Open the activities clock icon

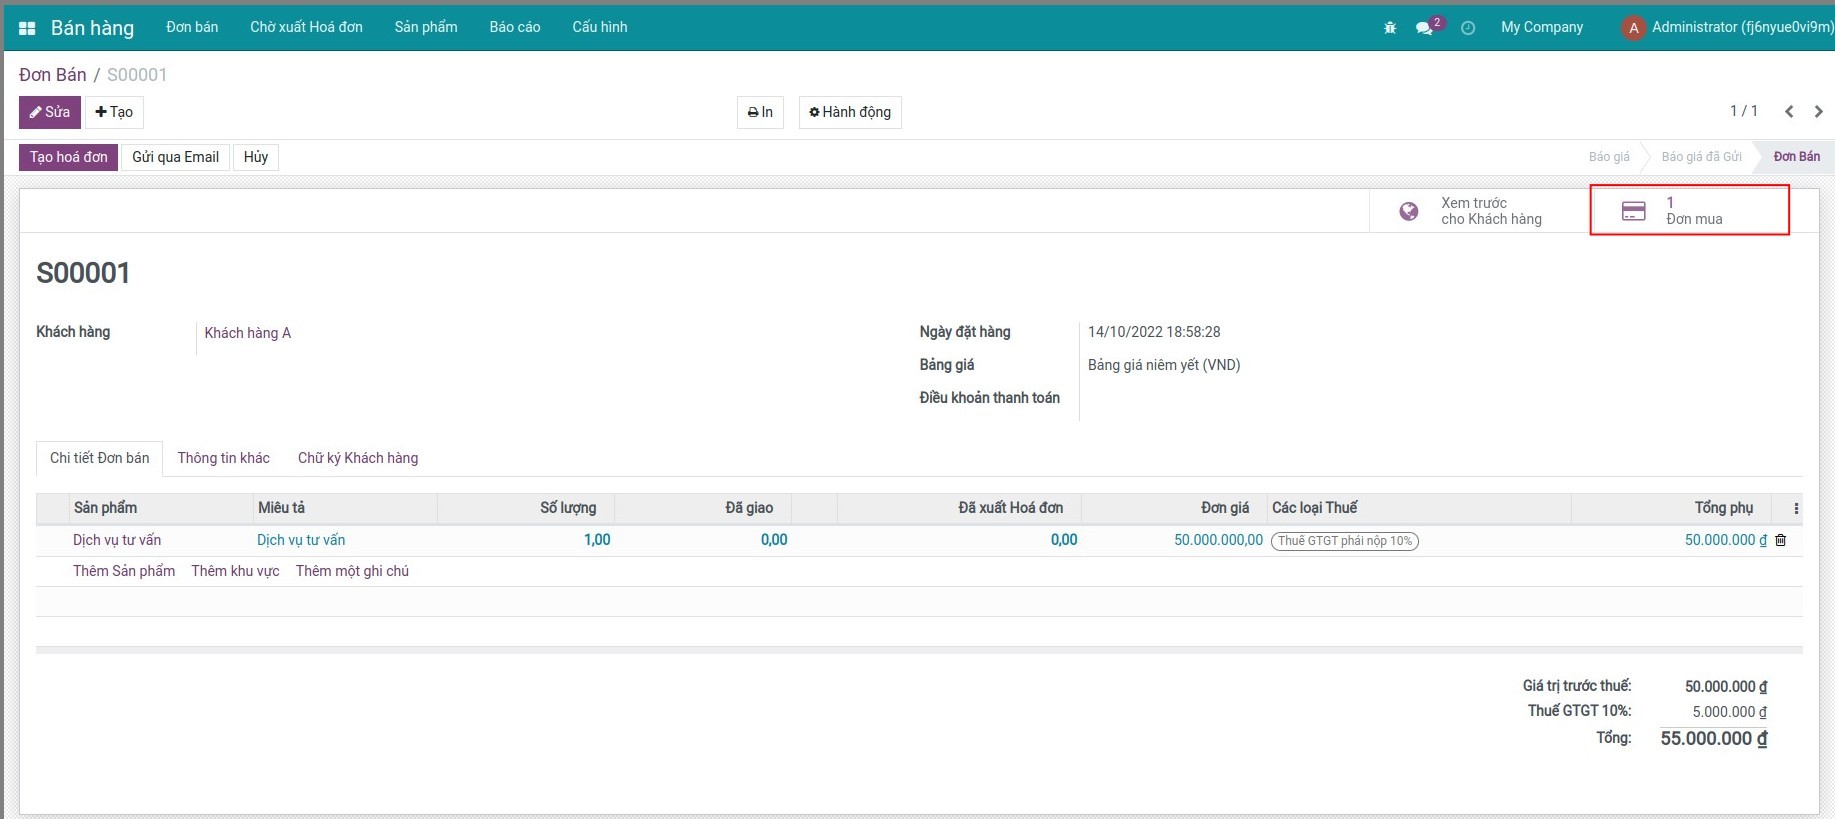[1468, 28]
